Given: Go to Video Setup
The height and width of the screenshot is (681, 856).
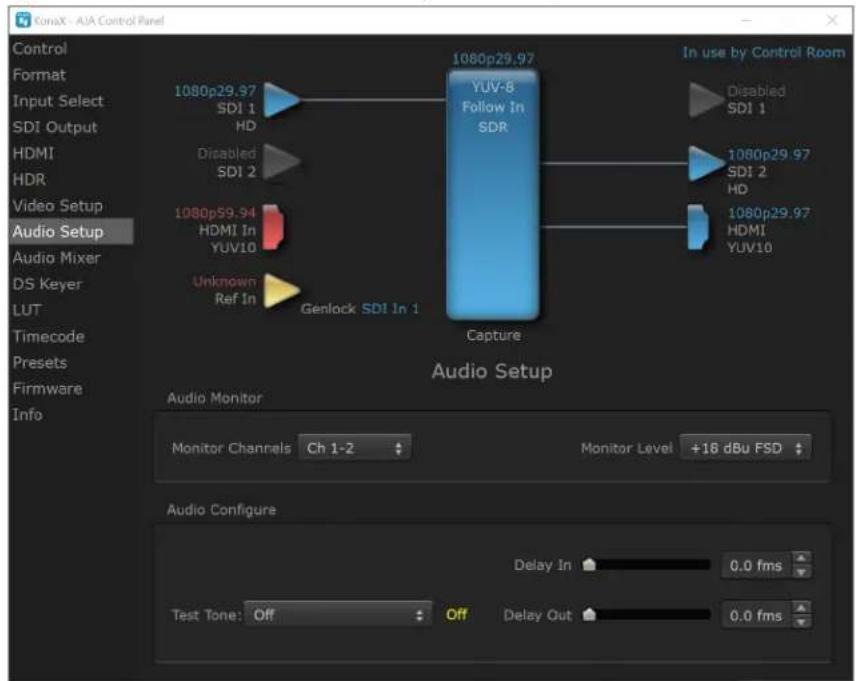Looking at the screenshot, I should click(x=57, y=206).
